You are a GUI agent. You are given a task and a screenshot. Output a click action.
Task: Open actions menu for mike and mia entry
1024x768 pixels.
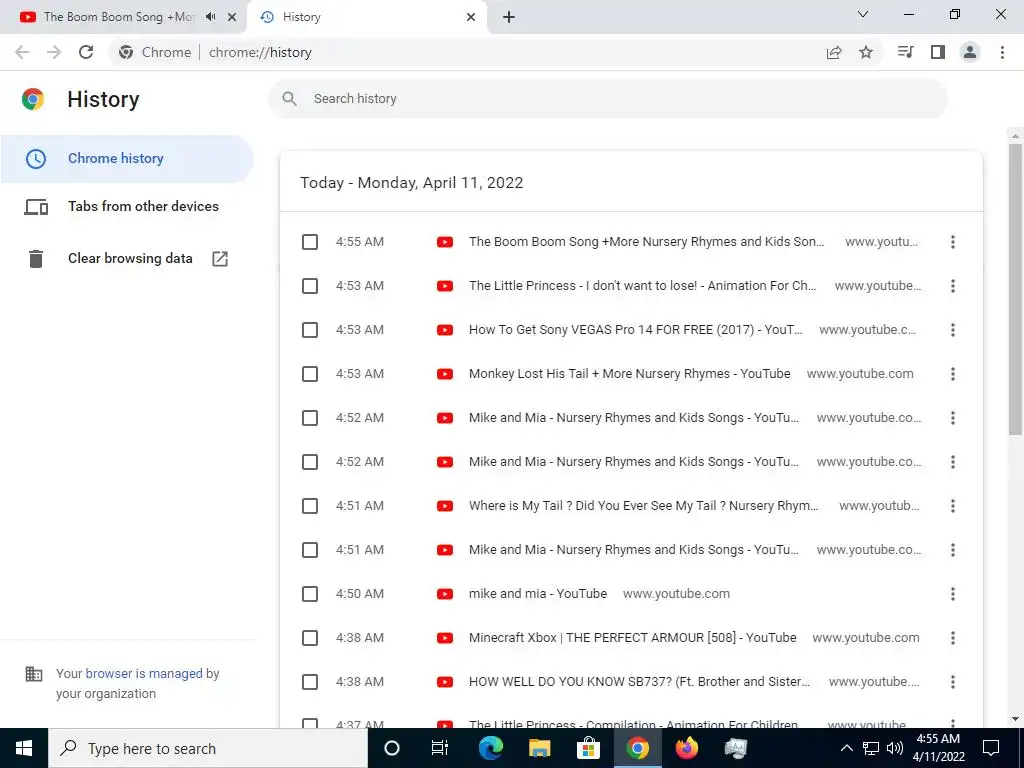[x=953, y=594]
